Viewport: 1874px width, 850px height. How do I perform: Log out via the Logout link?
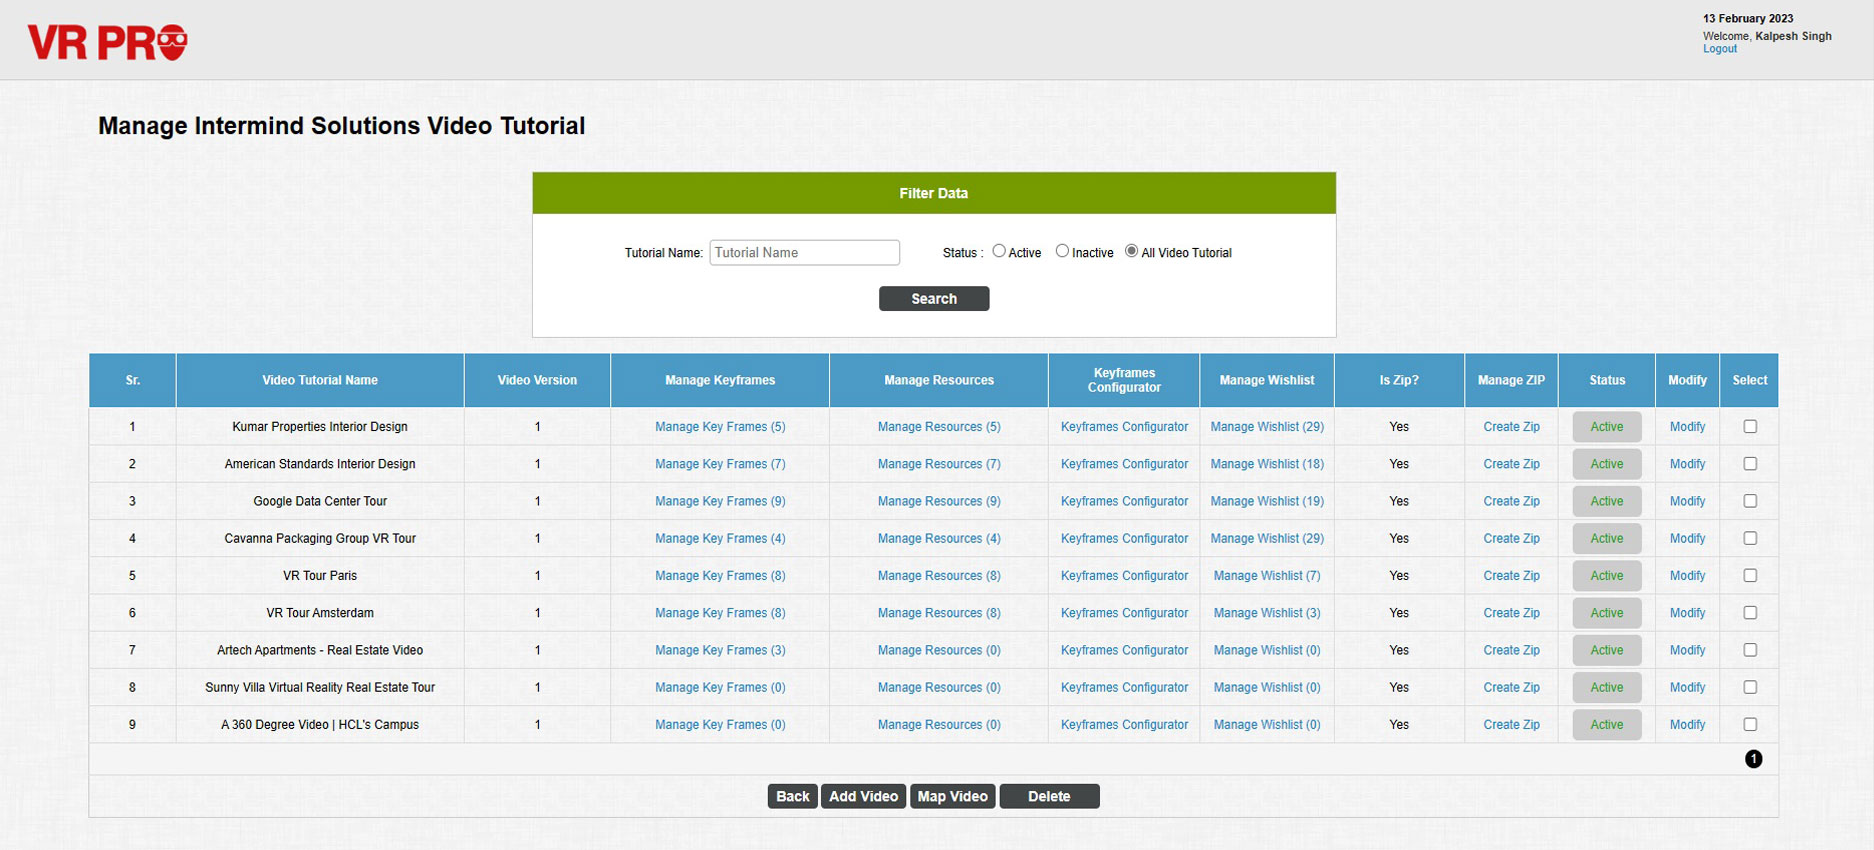(1720, 48)
